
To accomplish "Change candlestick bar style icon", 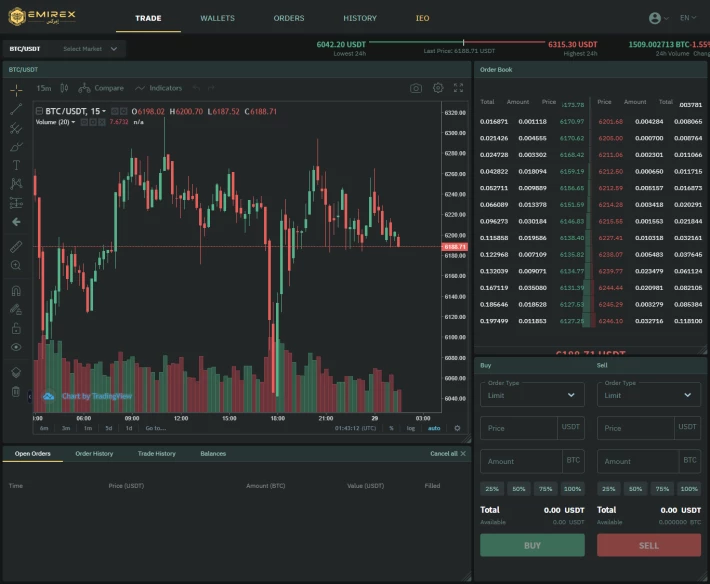I will pyautogui.click(x=64, y=88).
